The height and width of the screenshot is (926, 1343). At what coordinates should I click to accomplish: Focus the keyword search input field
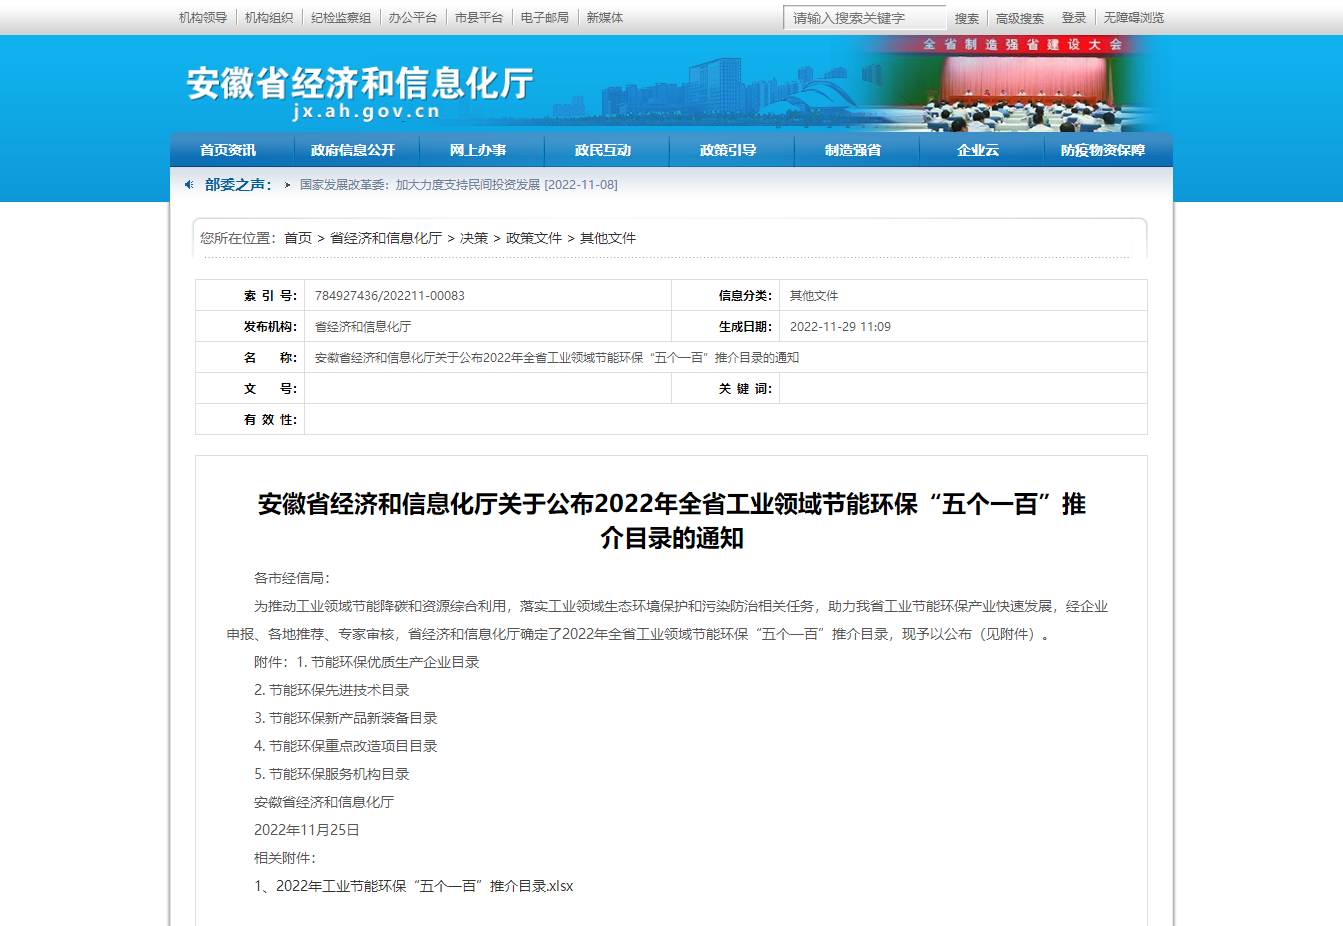(864, 18)
